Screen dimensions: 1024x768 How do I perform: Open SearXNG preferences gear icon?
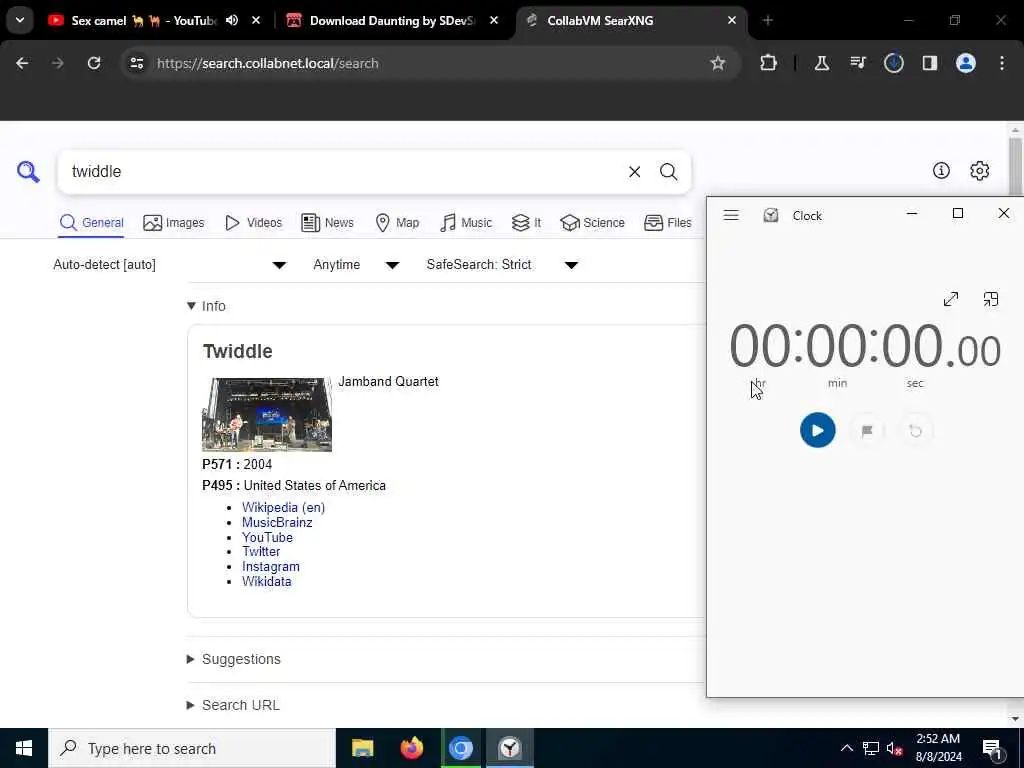click(x=979, y=170)
